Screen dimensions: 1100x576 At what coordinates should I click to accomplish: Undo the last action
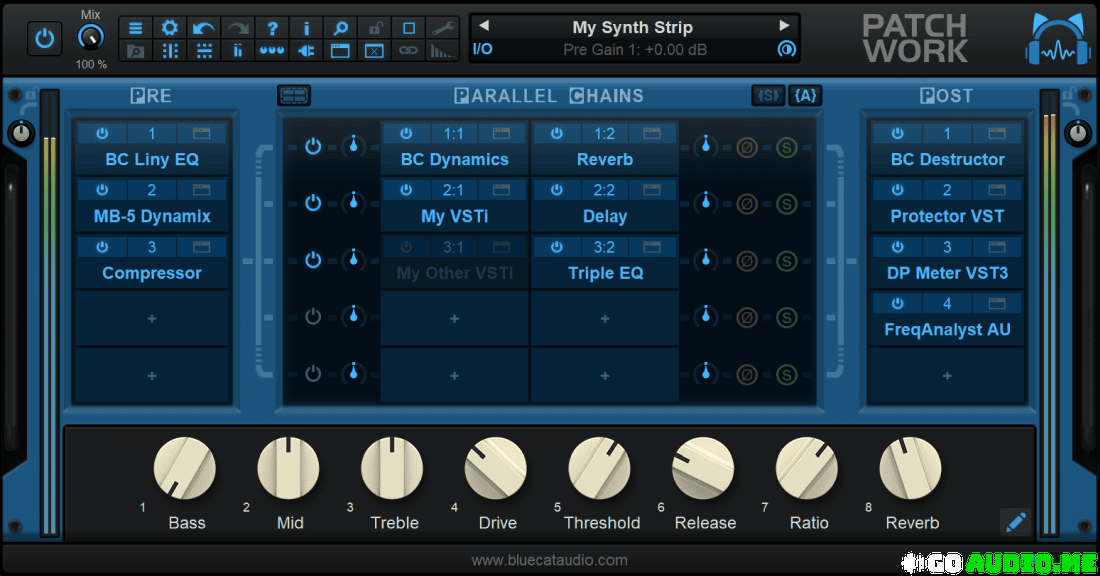tap(203, 28)
